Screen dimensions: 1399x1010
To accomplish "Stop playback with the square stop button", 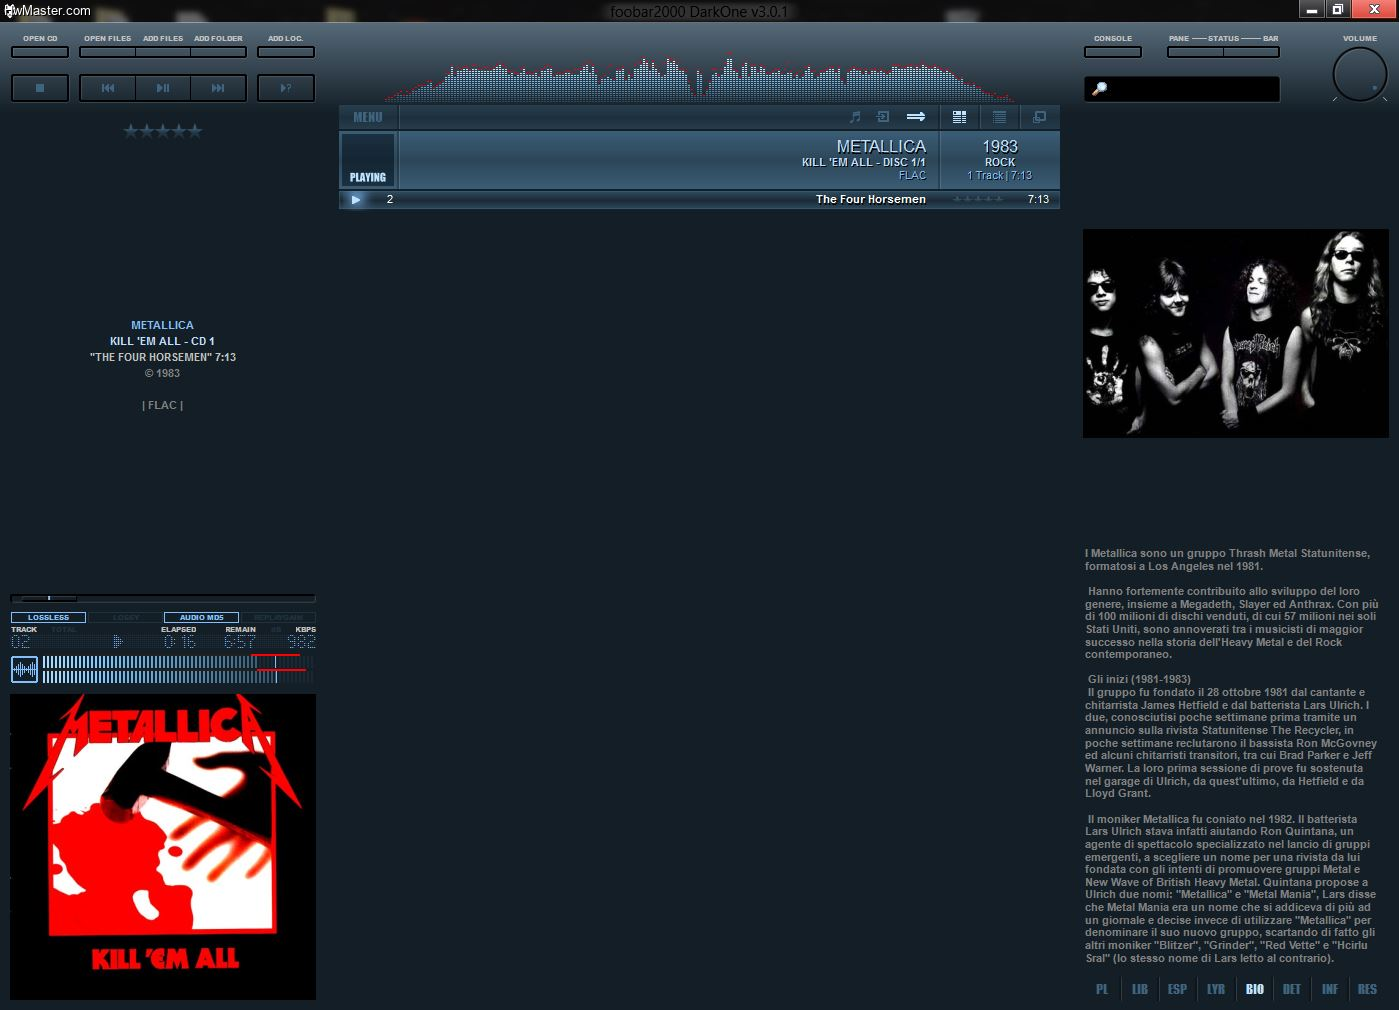I will (x=40, y=88).
